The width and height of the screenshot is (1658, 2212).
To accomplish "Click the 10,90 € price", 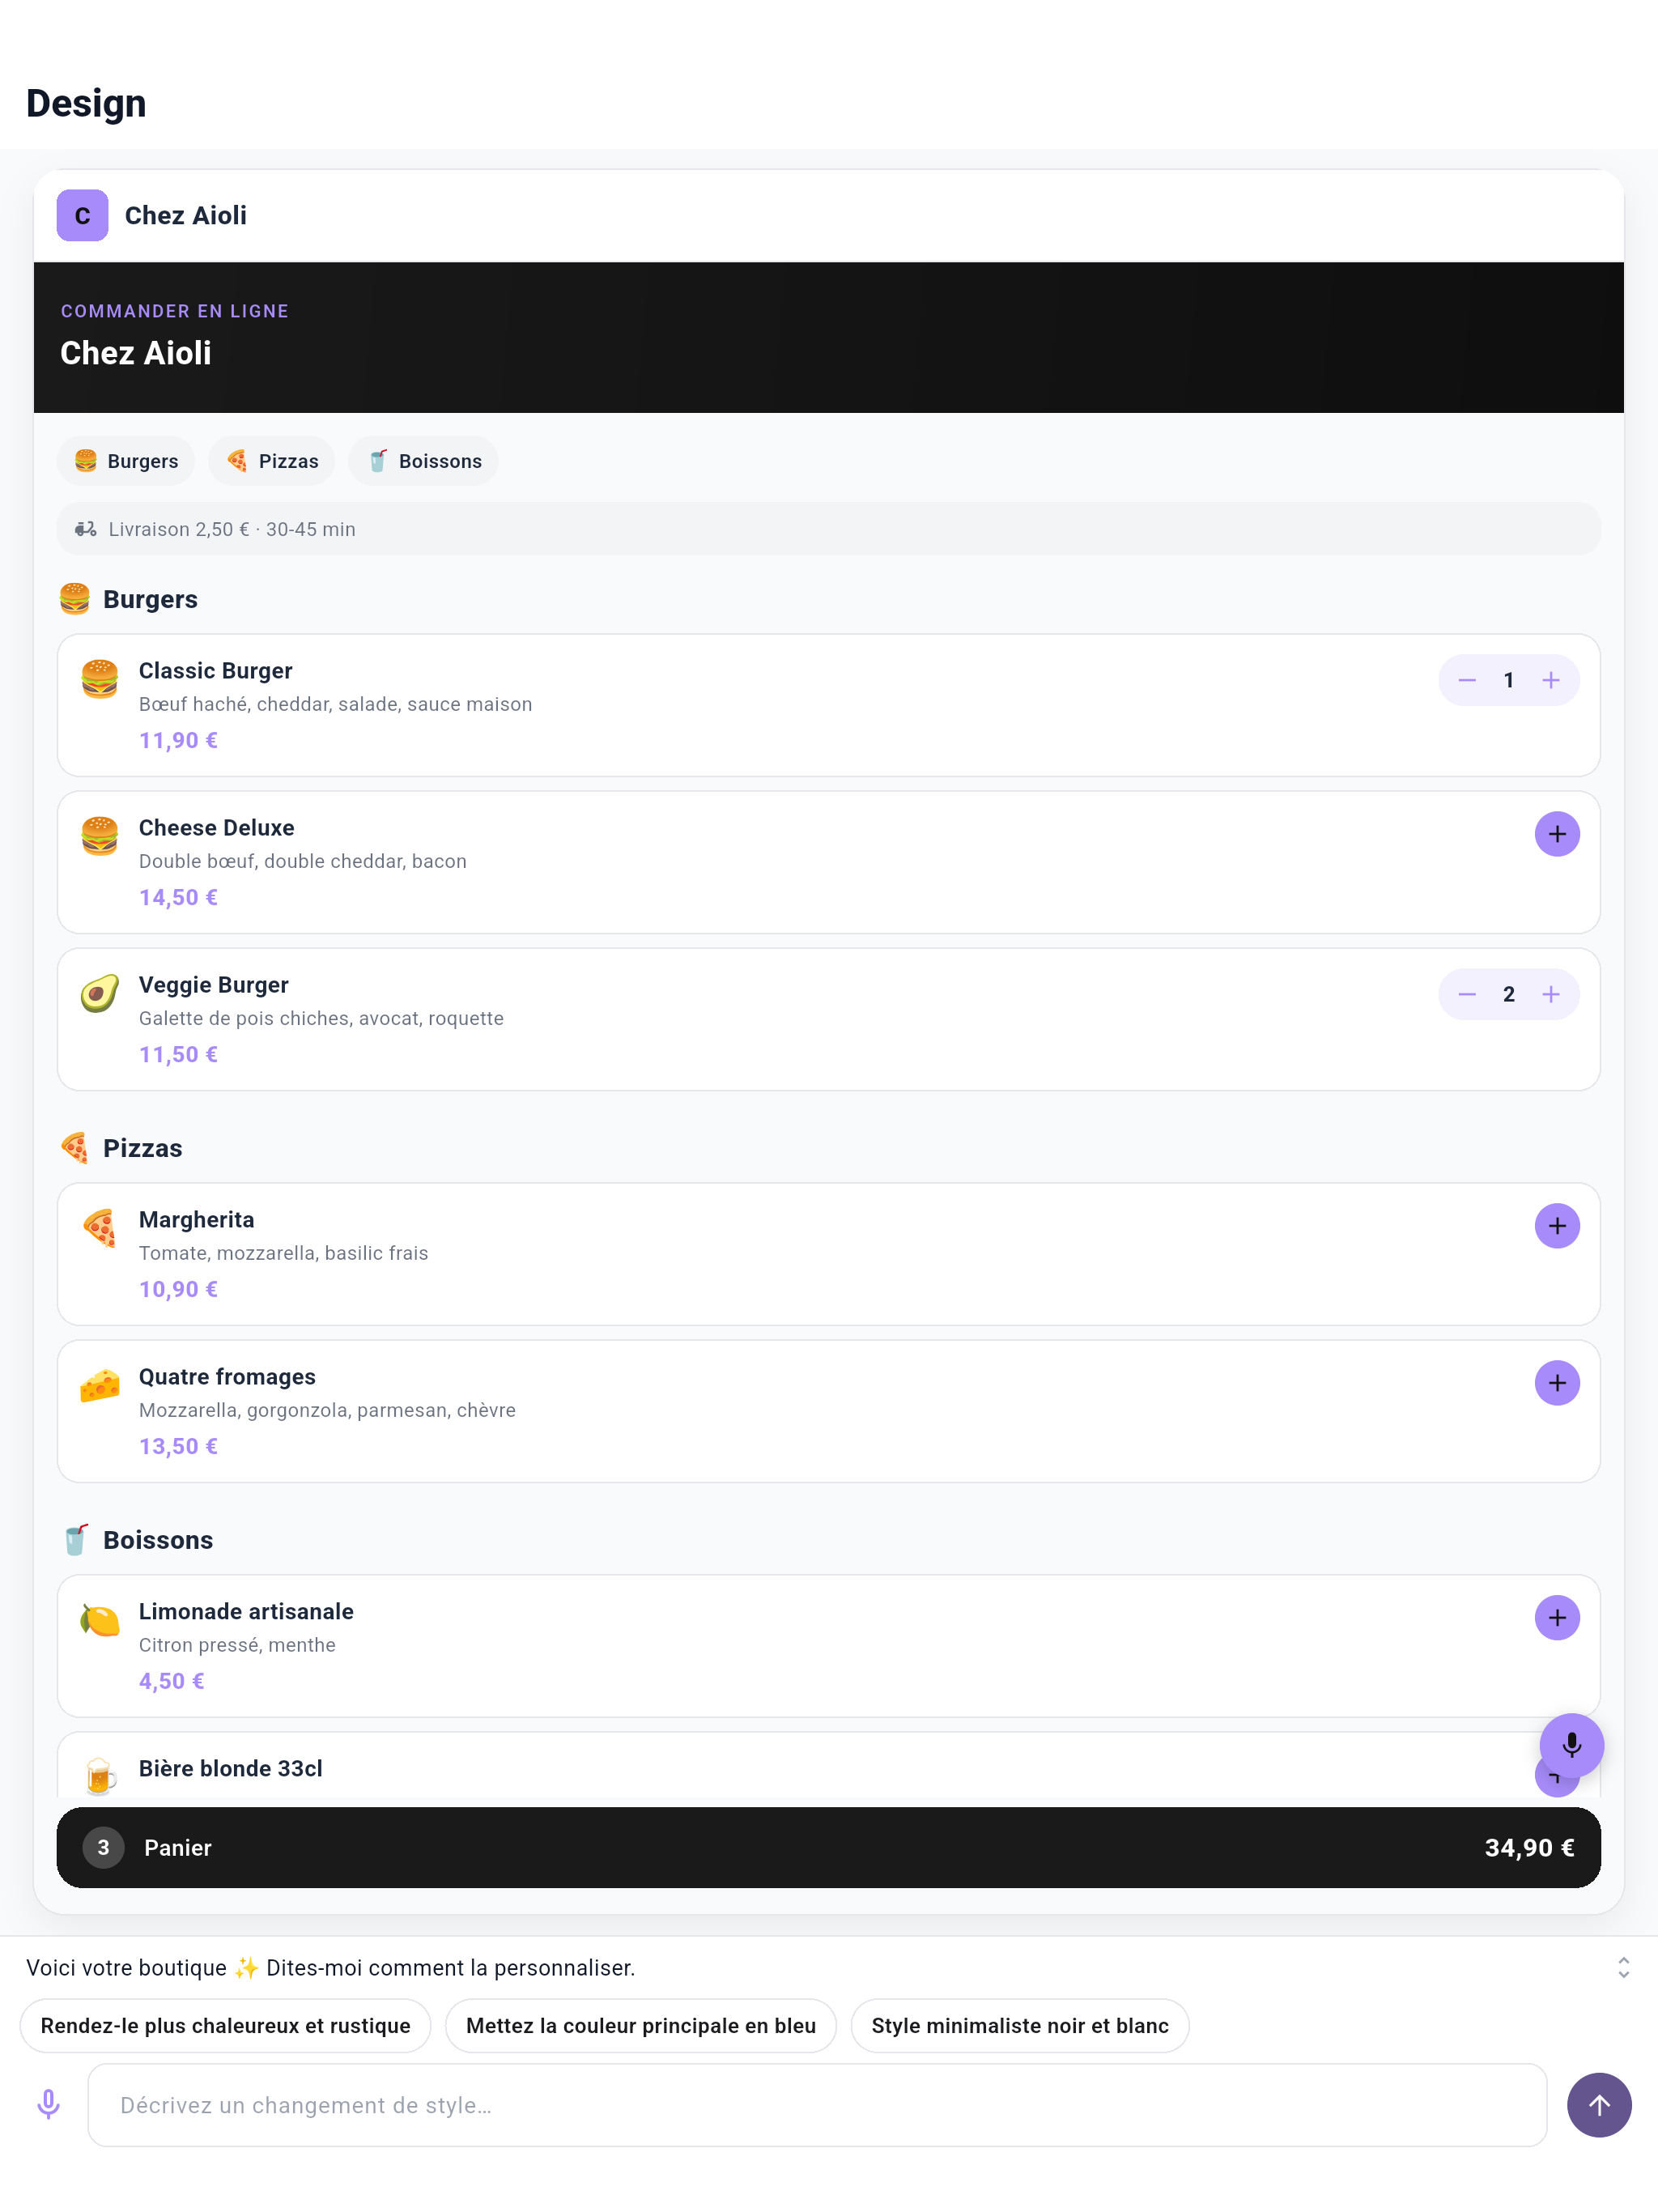I will click(178, 1290).
